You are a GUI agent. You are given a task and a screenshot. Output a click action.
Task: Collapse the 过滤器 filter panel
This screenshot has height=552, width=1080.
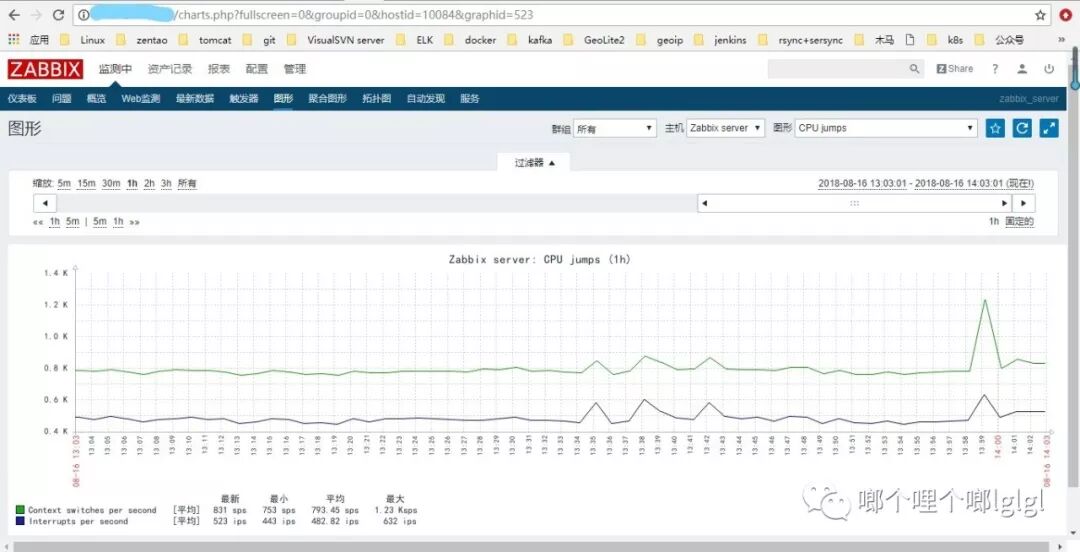[x=533, y=163]
